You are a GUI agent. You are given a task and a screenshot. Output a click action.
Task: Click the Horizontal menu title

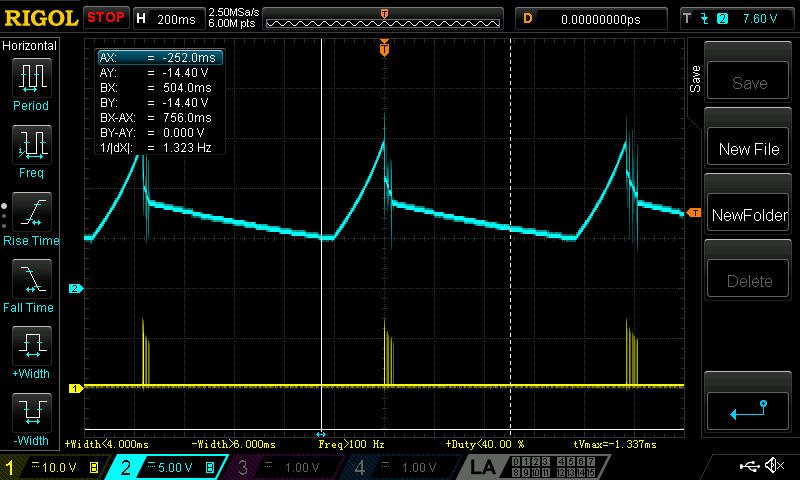click(30, 46)
